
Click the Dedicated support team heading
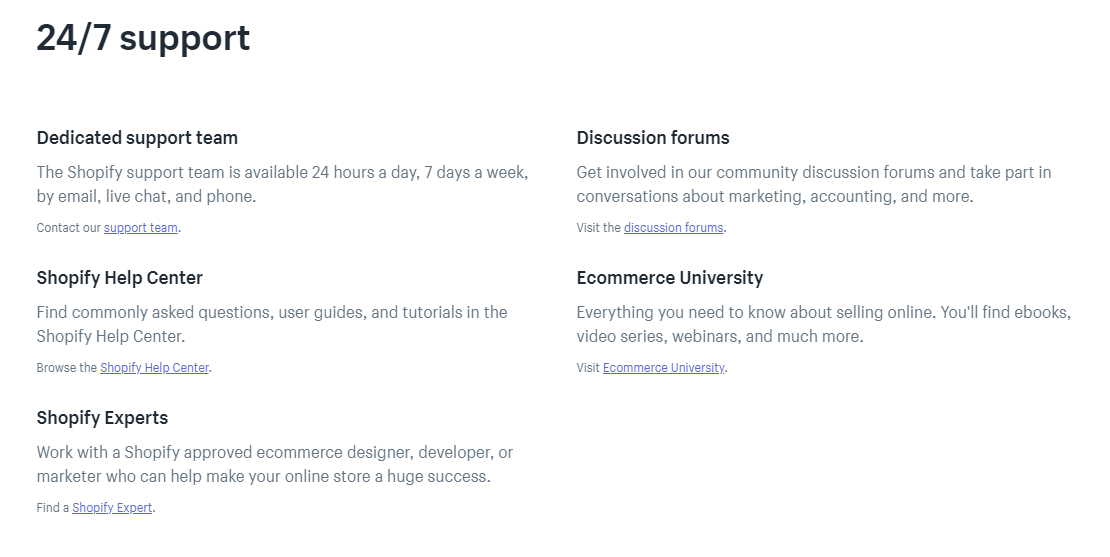[x=137, y=138]
